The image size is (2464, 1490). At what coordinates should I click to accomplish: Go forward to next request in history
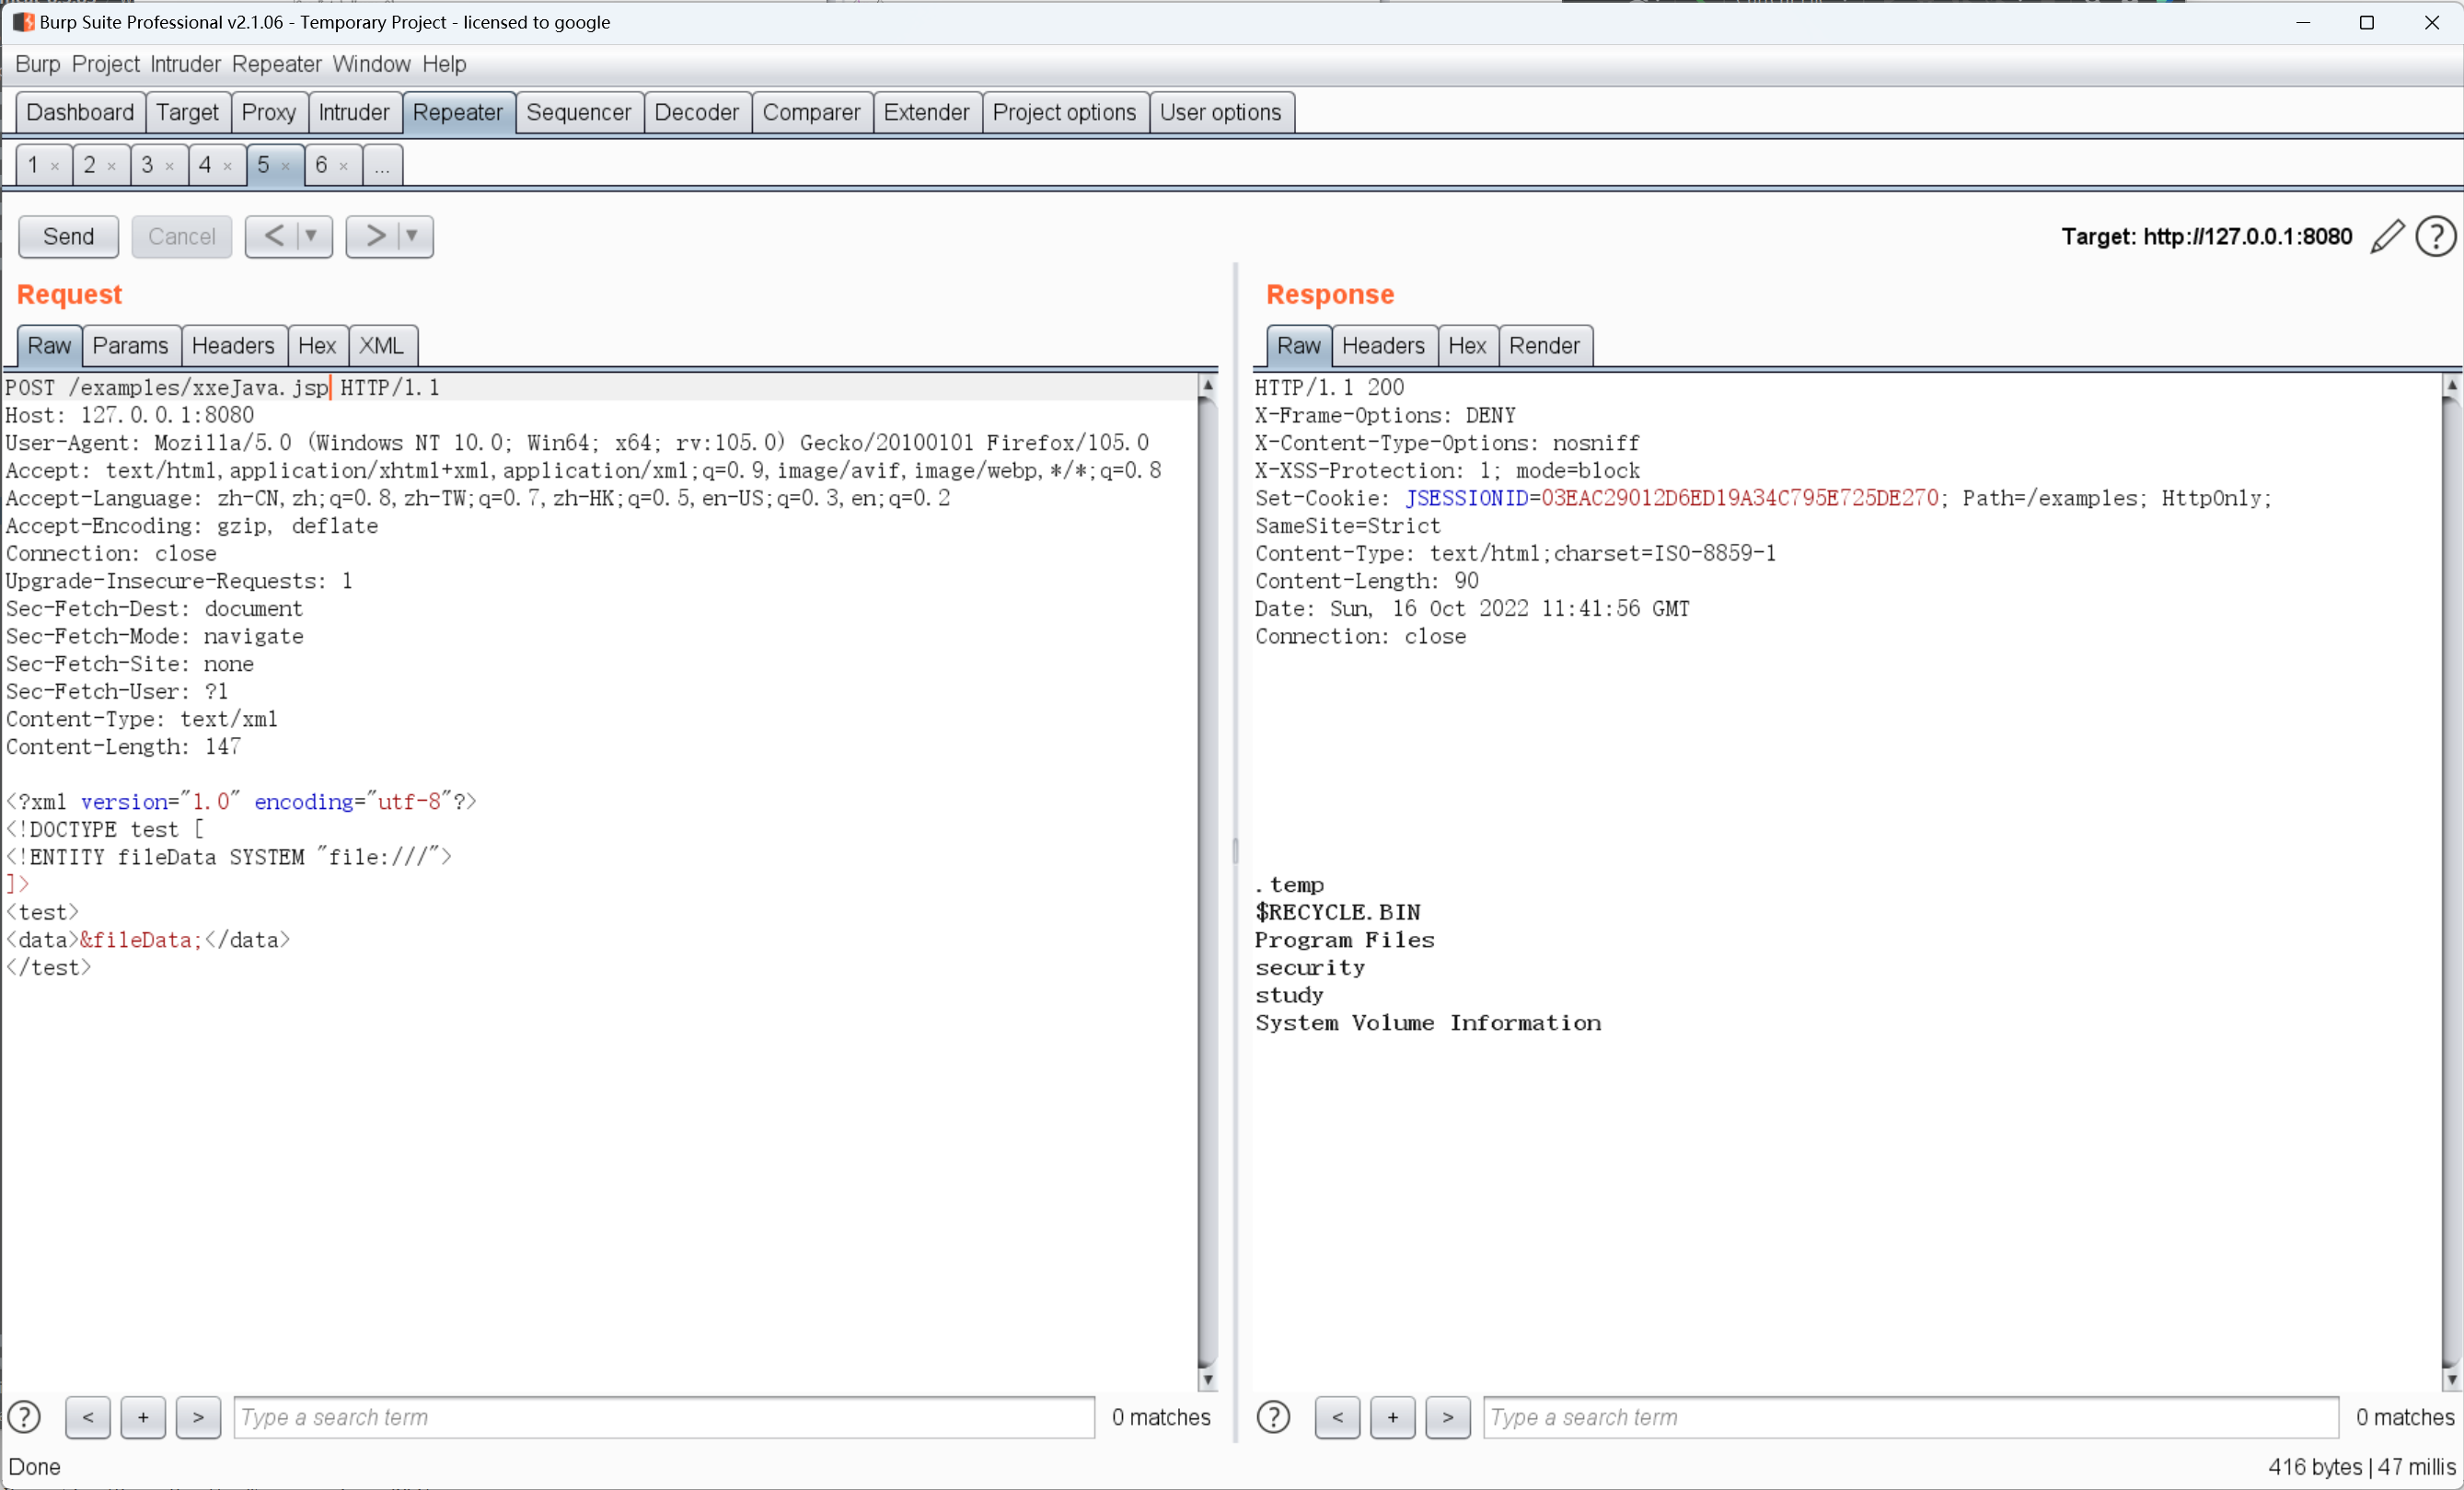(374, 236)
